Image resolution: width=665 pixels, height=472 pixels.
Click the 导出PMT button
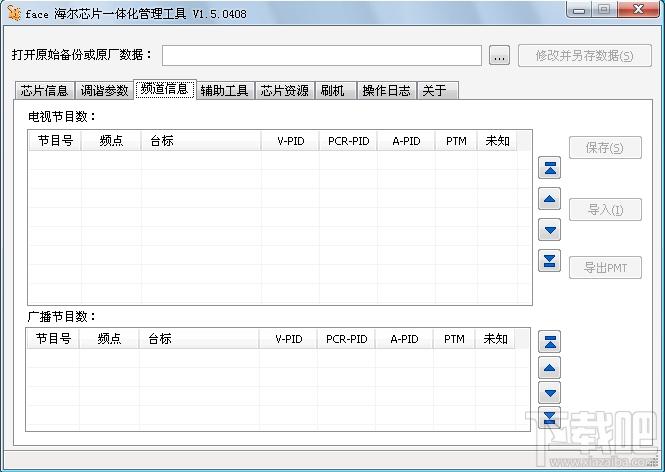[605, 268]
